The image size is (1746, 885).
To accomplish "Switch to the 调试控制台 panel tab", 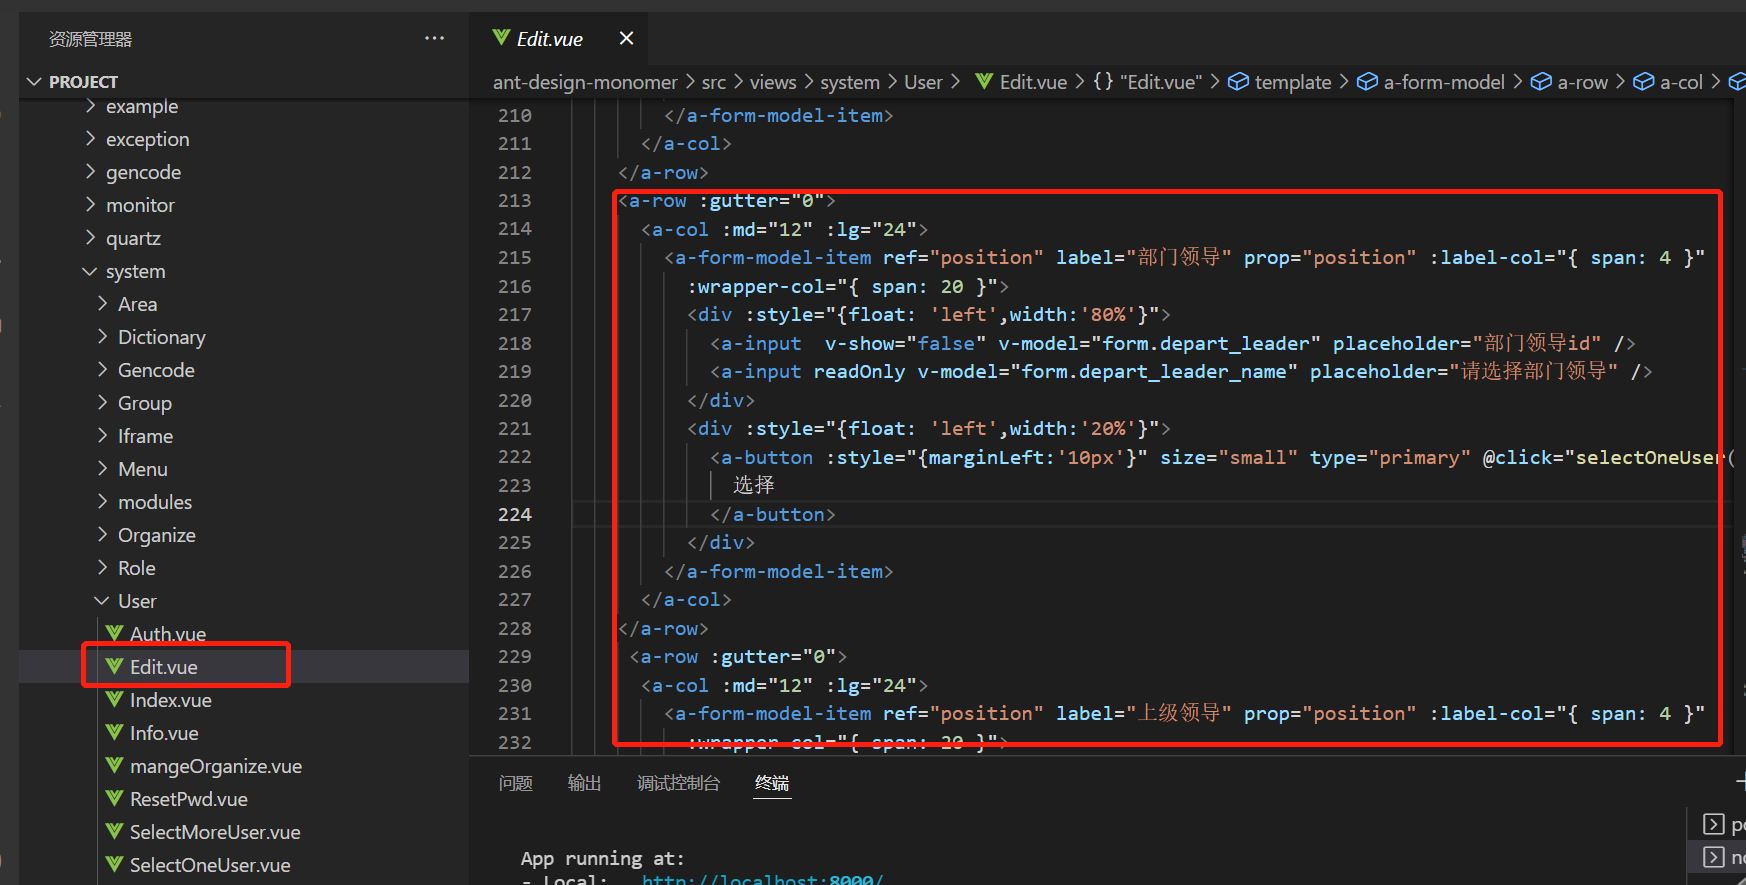I will point(678,783).
